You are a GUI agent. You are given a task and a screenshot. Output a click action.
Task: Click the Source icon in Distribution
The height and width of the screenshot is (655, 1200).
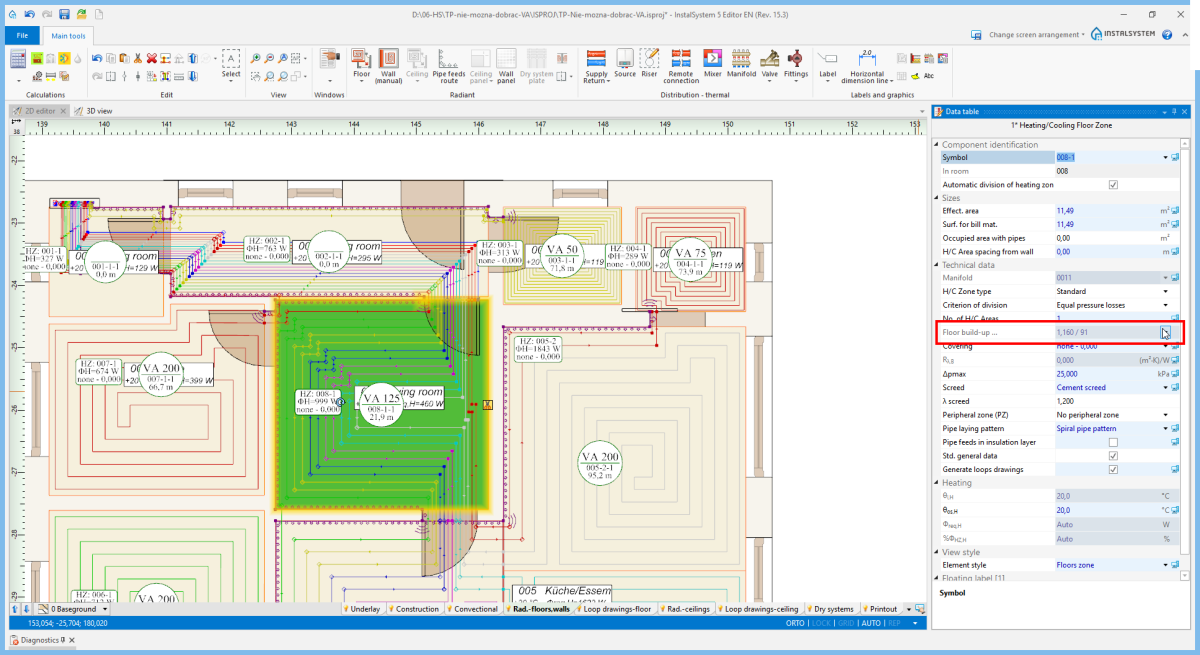pos(625,60)
